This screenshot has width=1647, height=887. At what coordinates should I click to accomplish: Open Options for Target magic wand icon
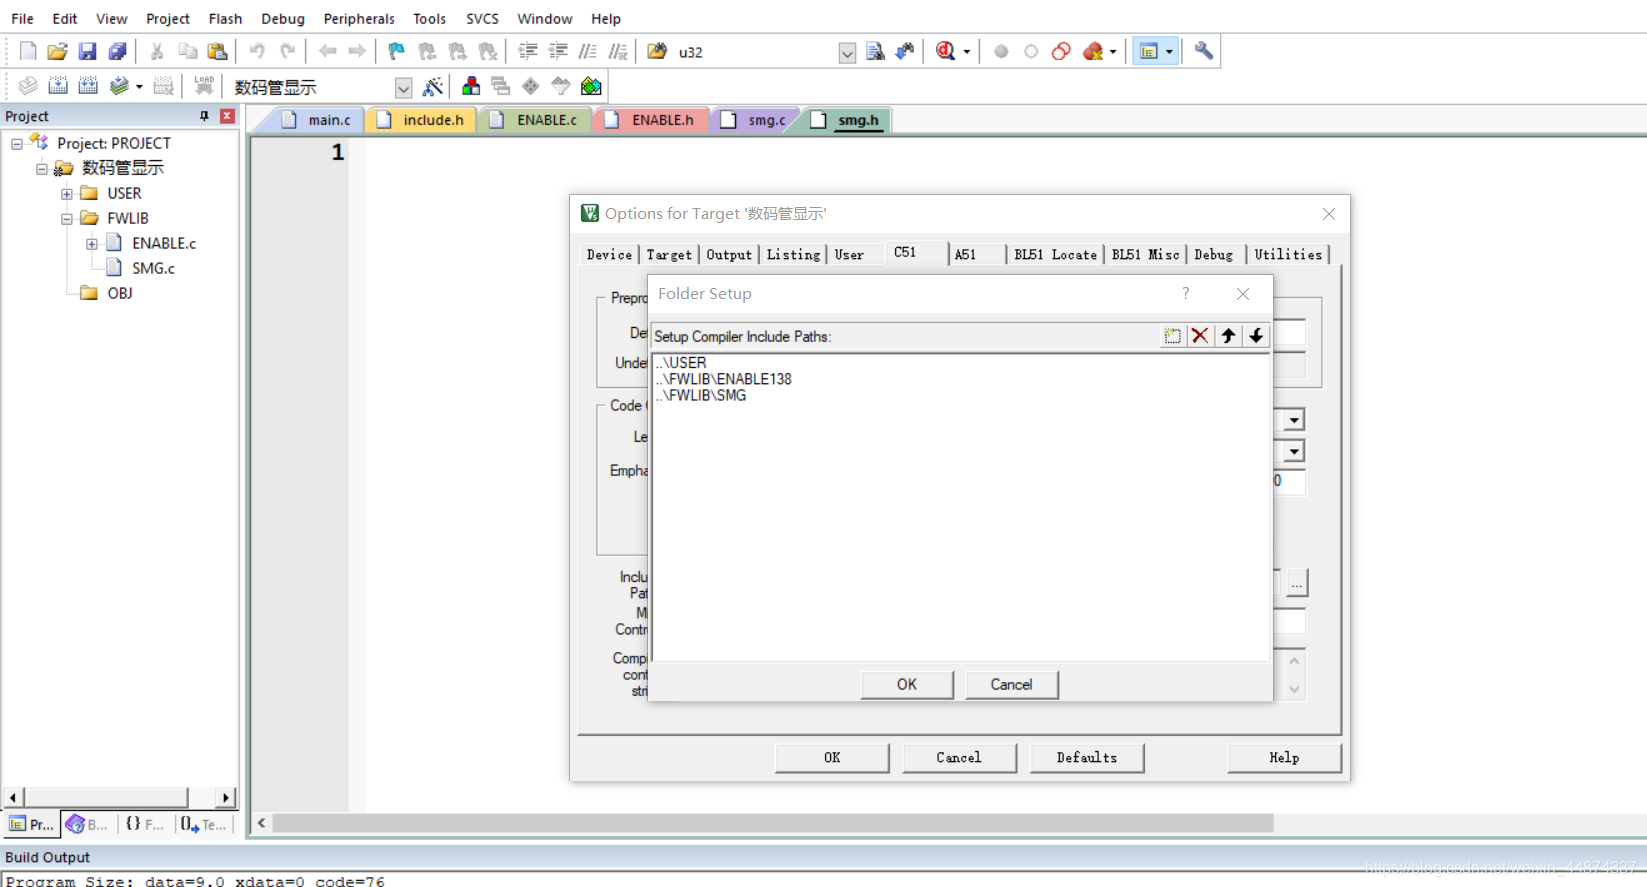coord(433,87)
